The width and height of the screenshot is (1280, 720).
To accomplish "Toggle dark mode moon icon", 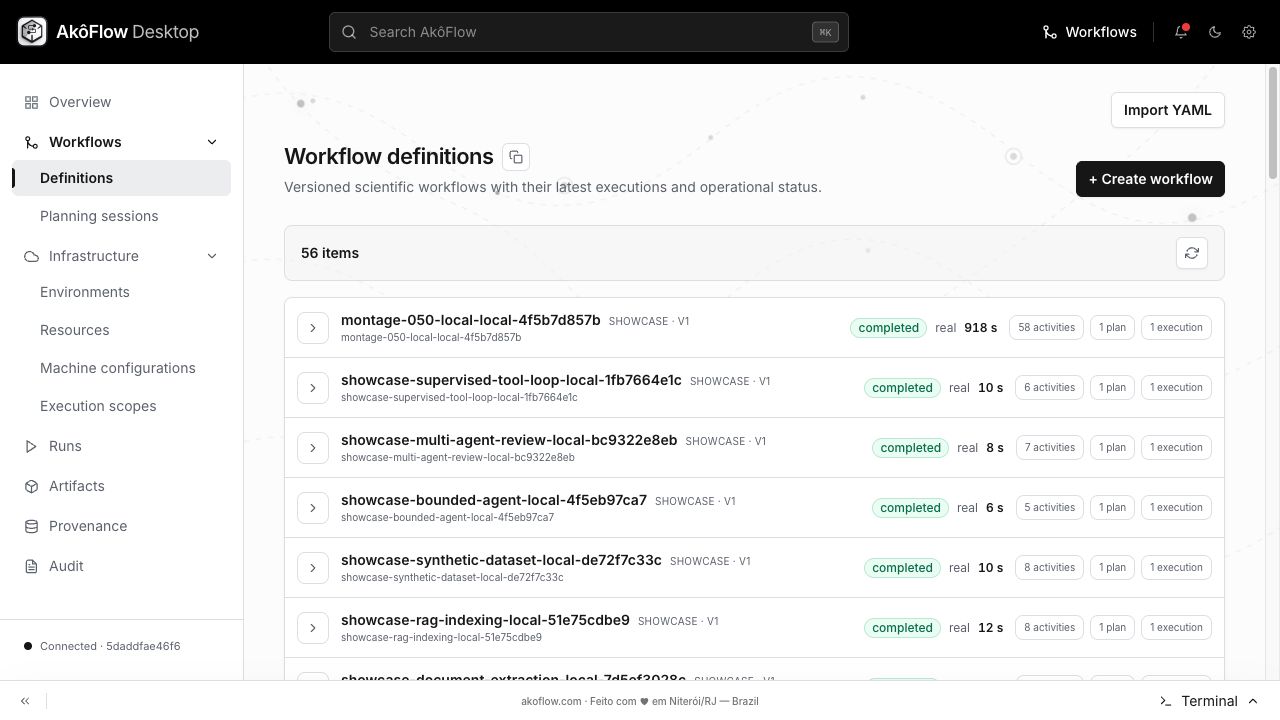I will click(x=1215, y=32).
